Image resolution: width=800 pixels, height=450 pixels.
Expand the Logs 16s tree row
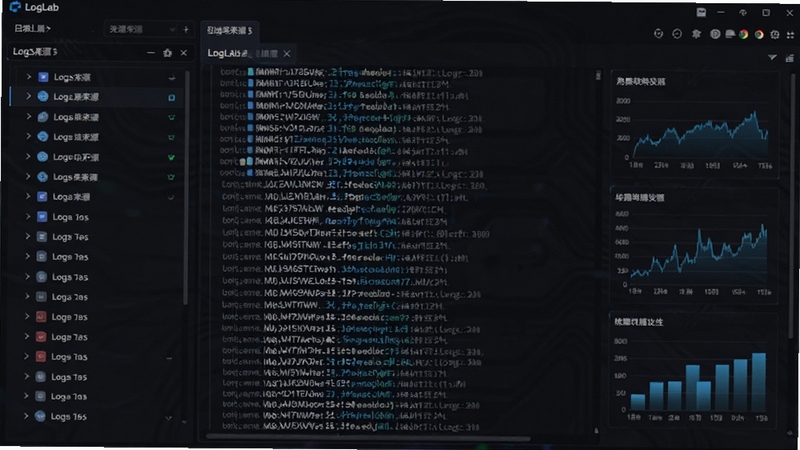(x=26, y=416)
